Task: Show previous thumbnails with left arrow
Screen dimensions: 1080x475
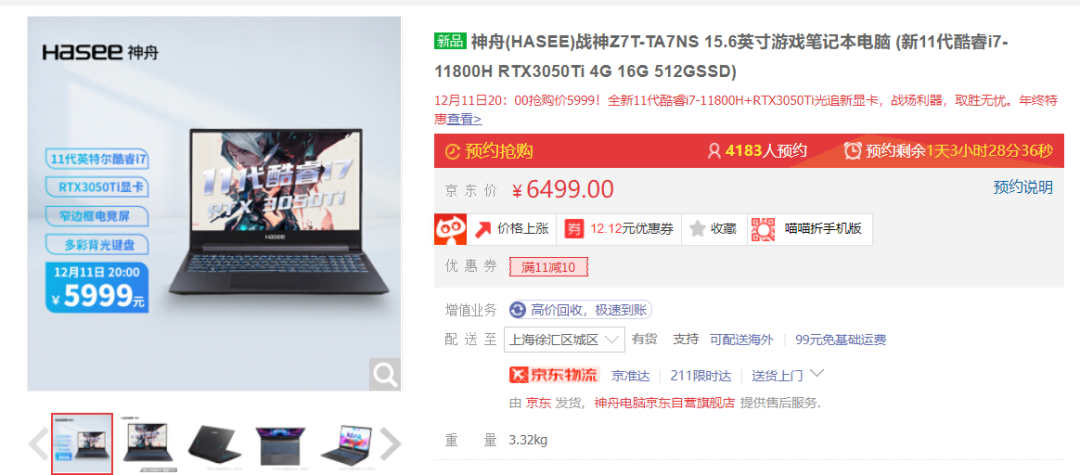Action: pyautogui.click(x=38, y=444)
